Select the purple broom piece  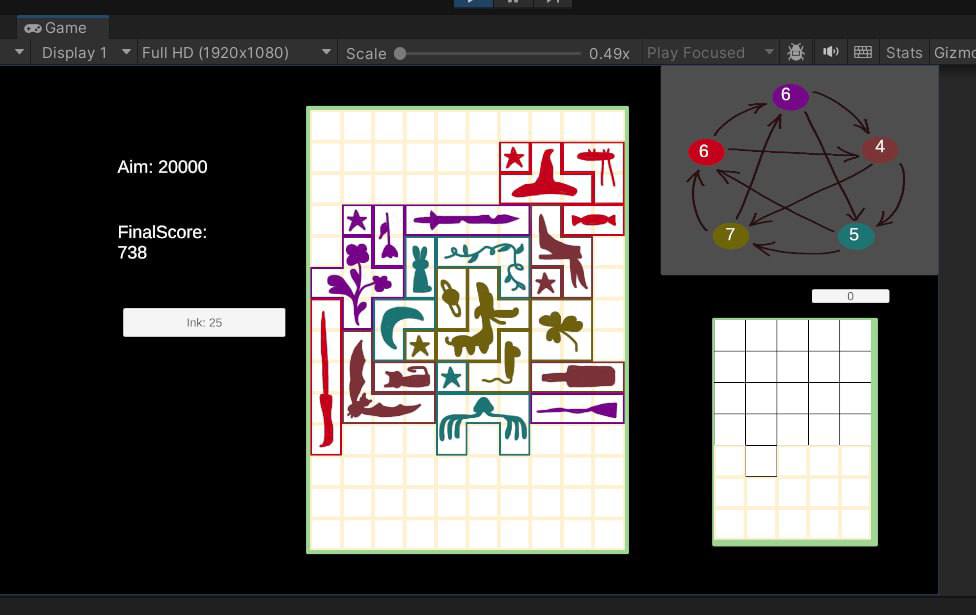tap(577, 408)
